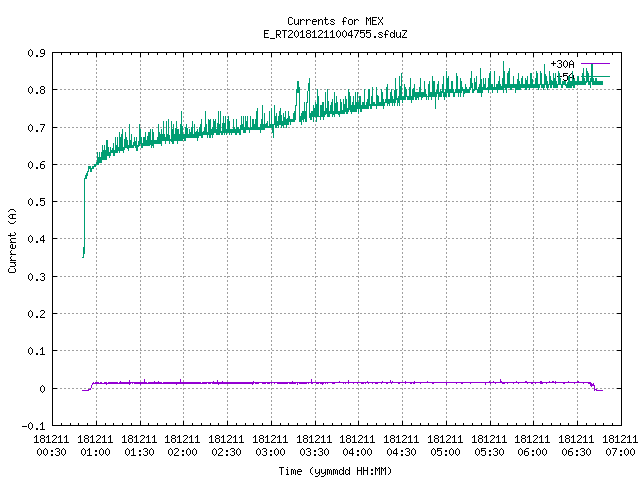Viewport: 640px width, 480px height.
Task: Click the -0.1 y-axis tick value
Action: [x=33, y=426]
